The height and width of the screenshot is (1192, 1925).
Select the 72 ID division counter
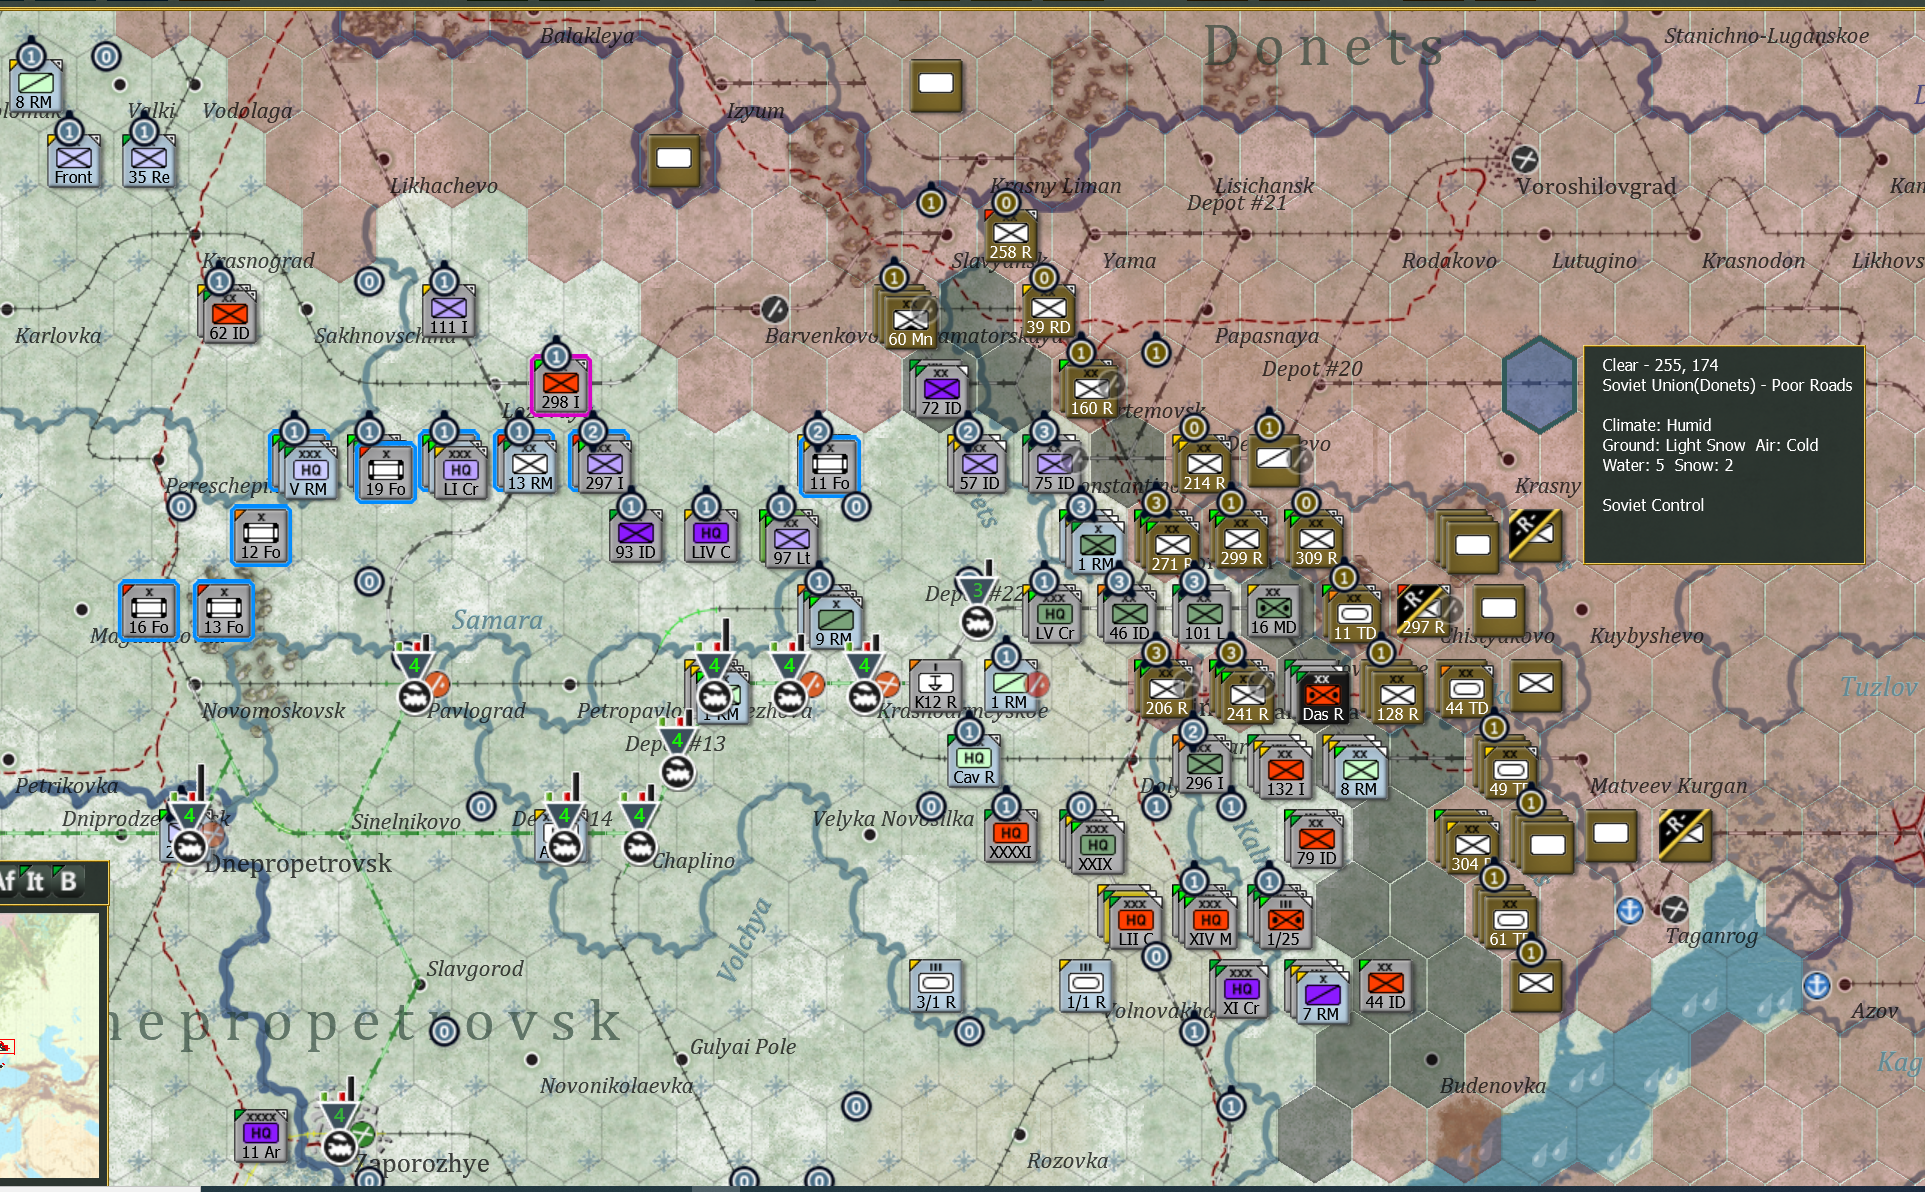click(x=941, y=392)
